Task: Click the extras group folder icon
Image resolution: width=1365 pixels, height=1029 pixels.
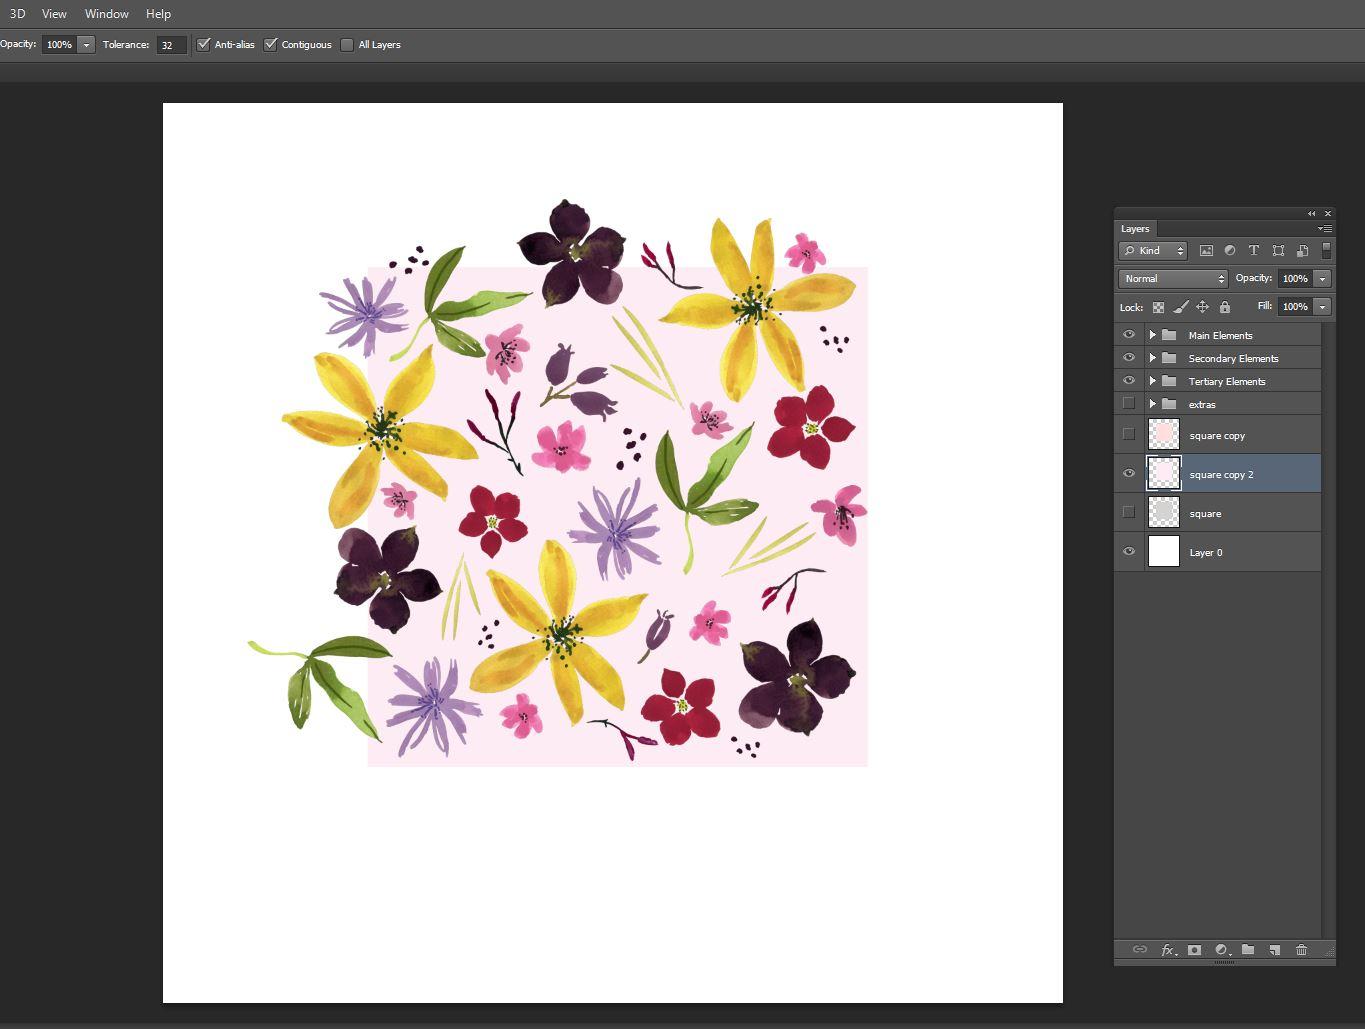Action: coord(1169,404)
